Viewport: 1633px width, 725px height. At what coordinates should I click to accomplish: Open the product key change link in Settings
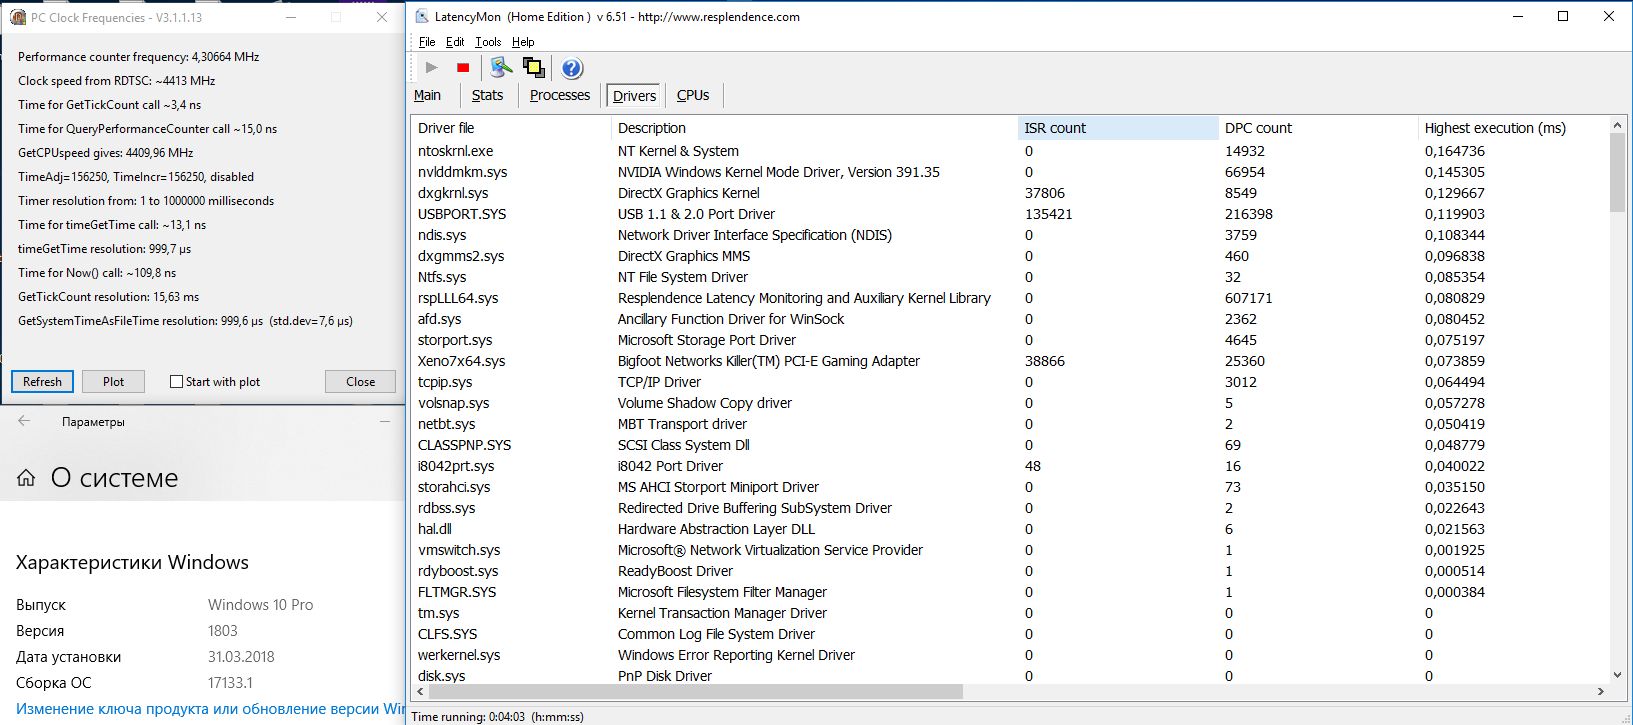pyautogui.click(x=210, y=708)
